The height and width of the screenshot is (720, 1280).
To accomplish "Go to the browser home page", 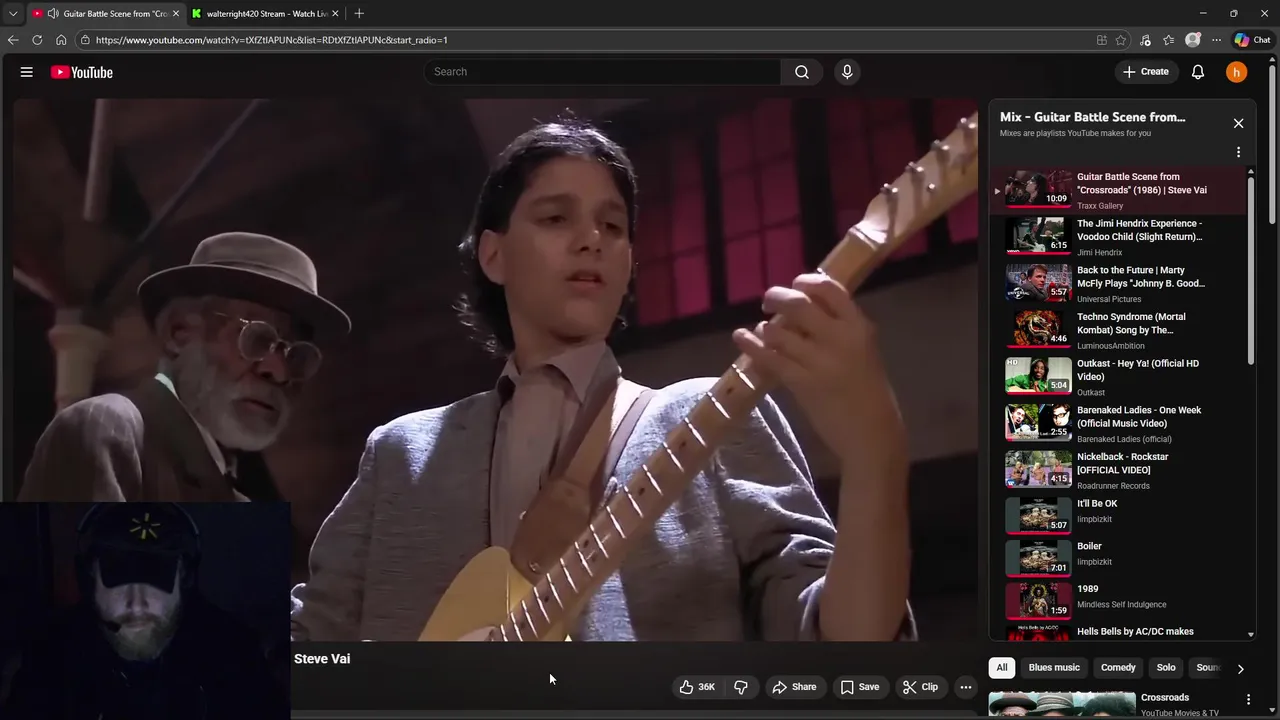I will tap(61, 40).
